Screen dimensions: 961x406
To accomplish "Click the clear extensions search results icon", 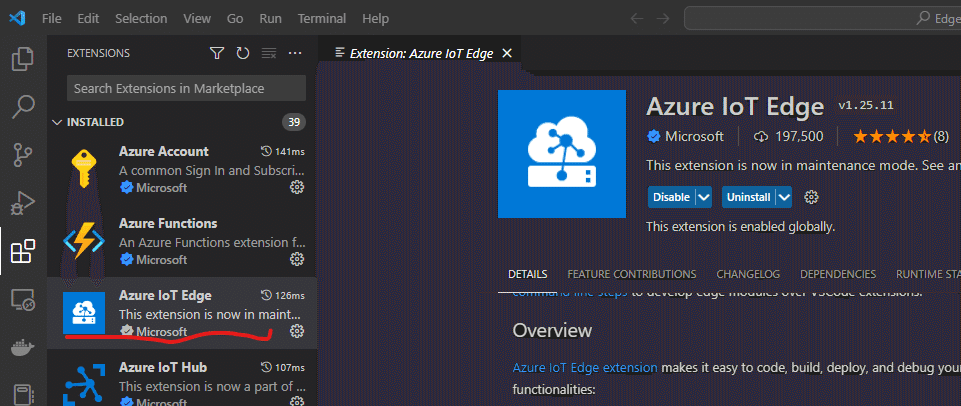I will pyautogui.click(x=268, y=53).
